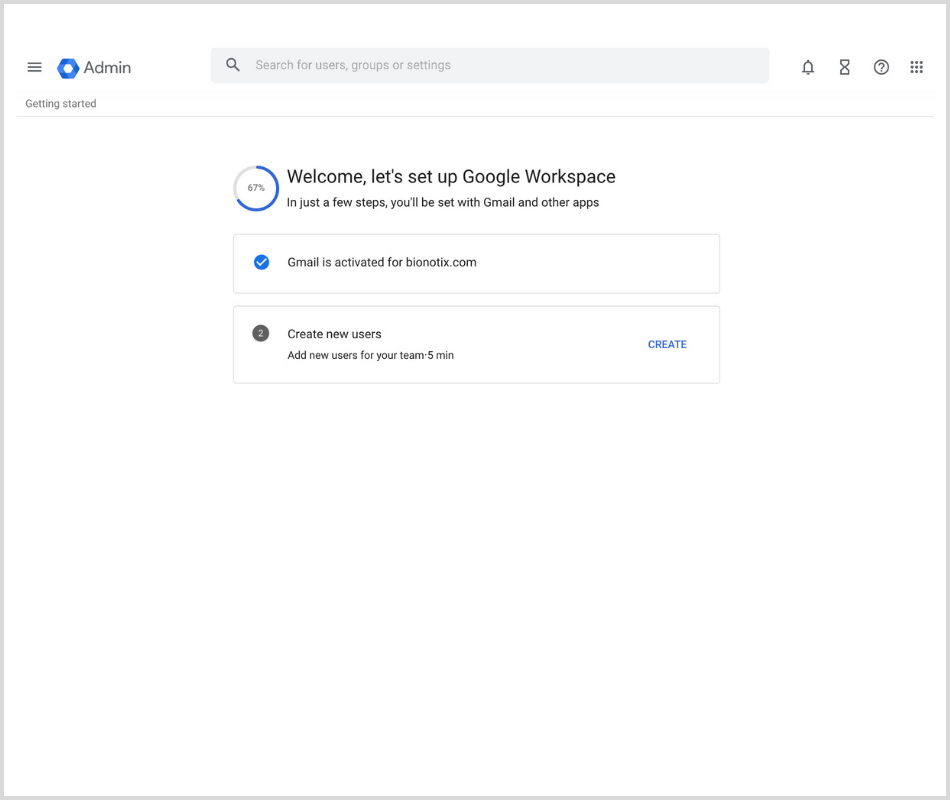The image size is (950, 800).
Task: Open the main hamburger menu
Action: (35, 67)
